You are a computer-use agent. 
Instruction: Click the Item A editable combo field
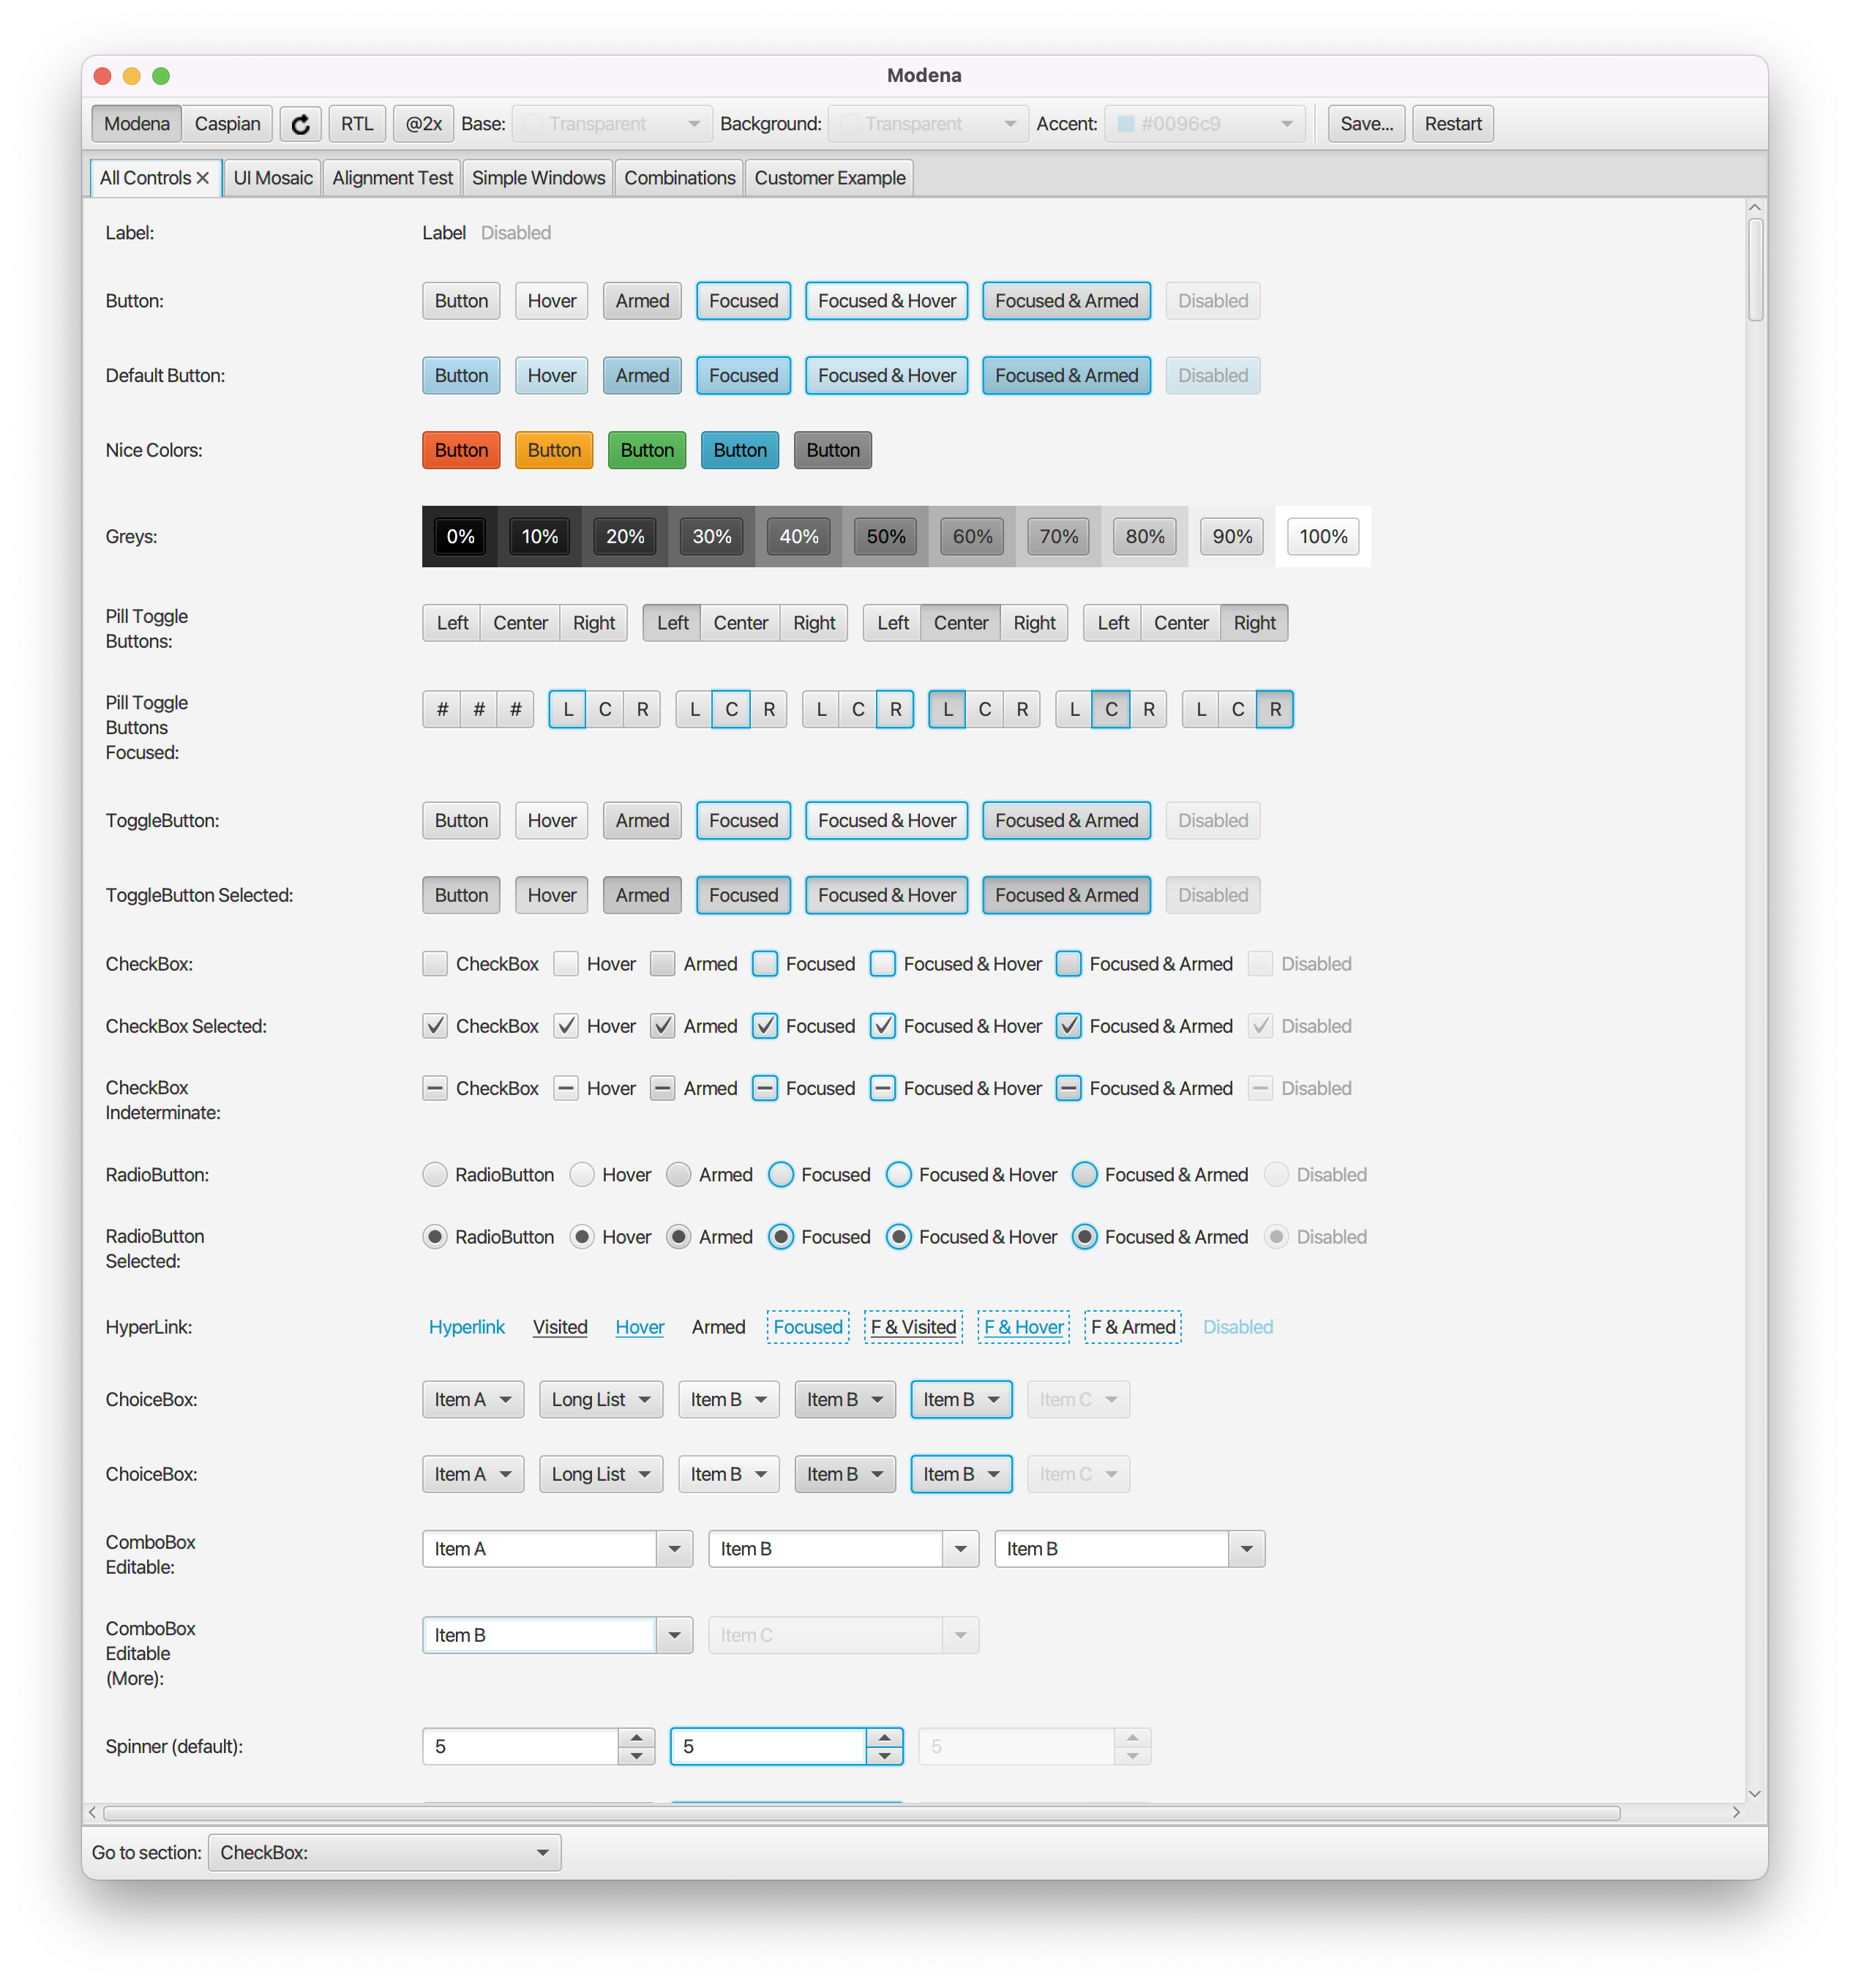(x=540, y=1549)
